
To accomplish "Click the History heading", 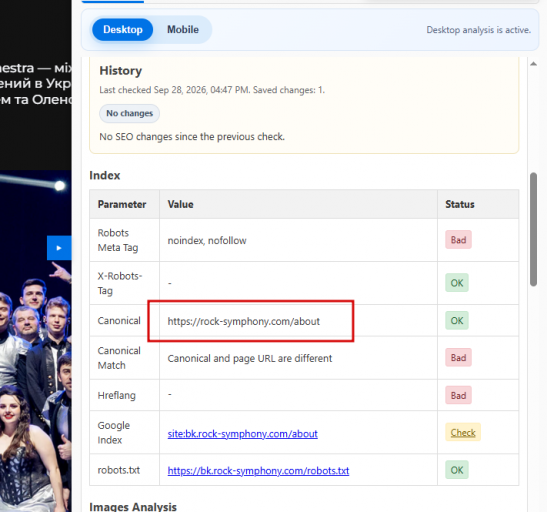I will coord(120,70).
